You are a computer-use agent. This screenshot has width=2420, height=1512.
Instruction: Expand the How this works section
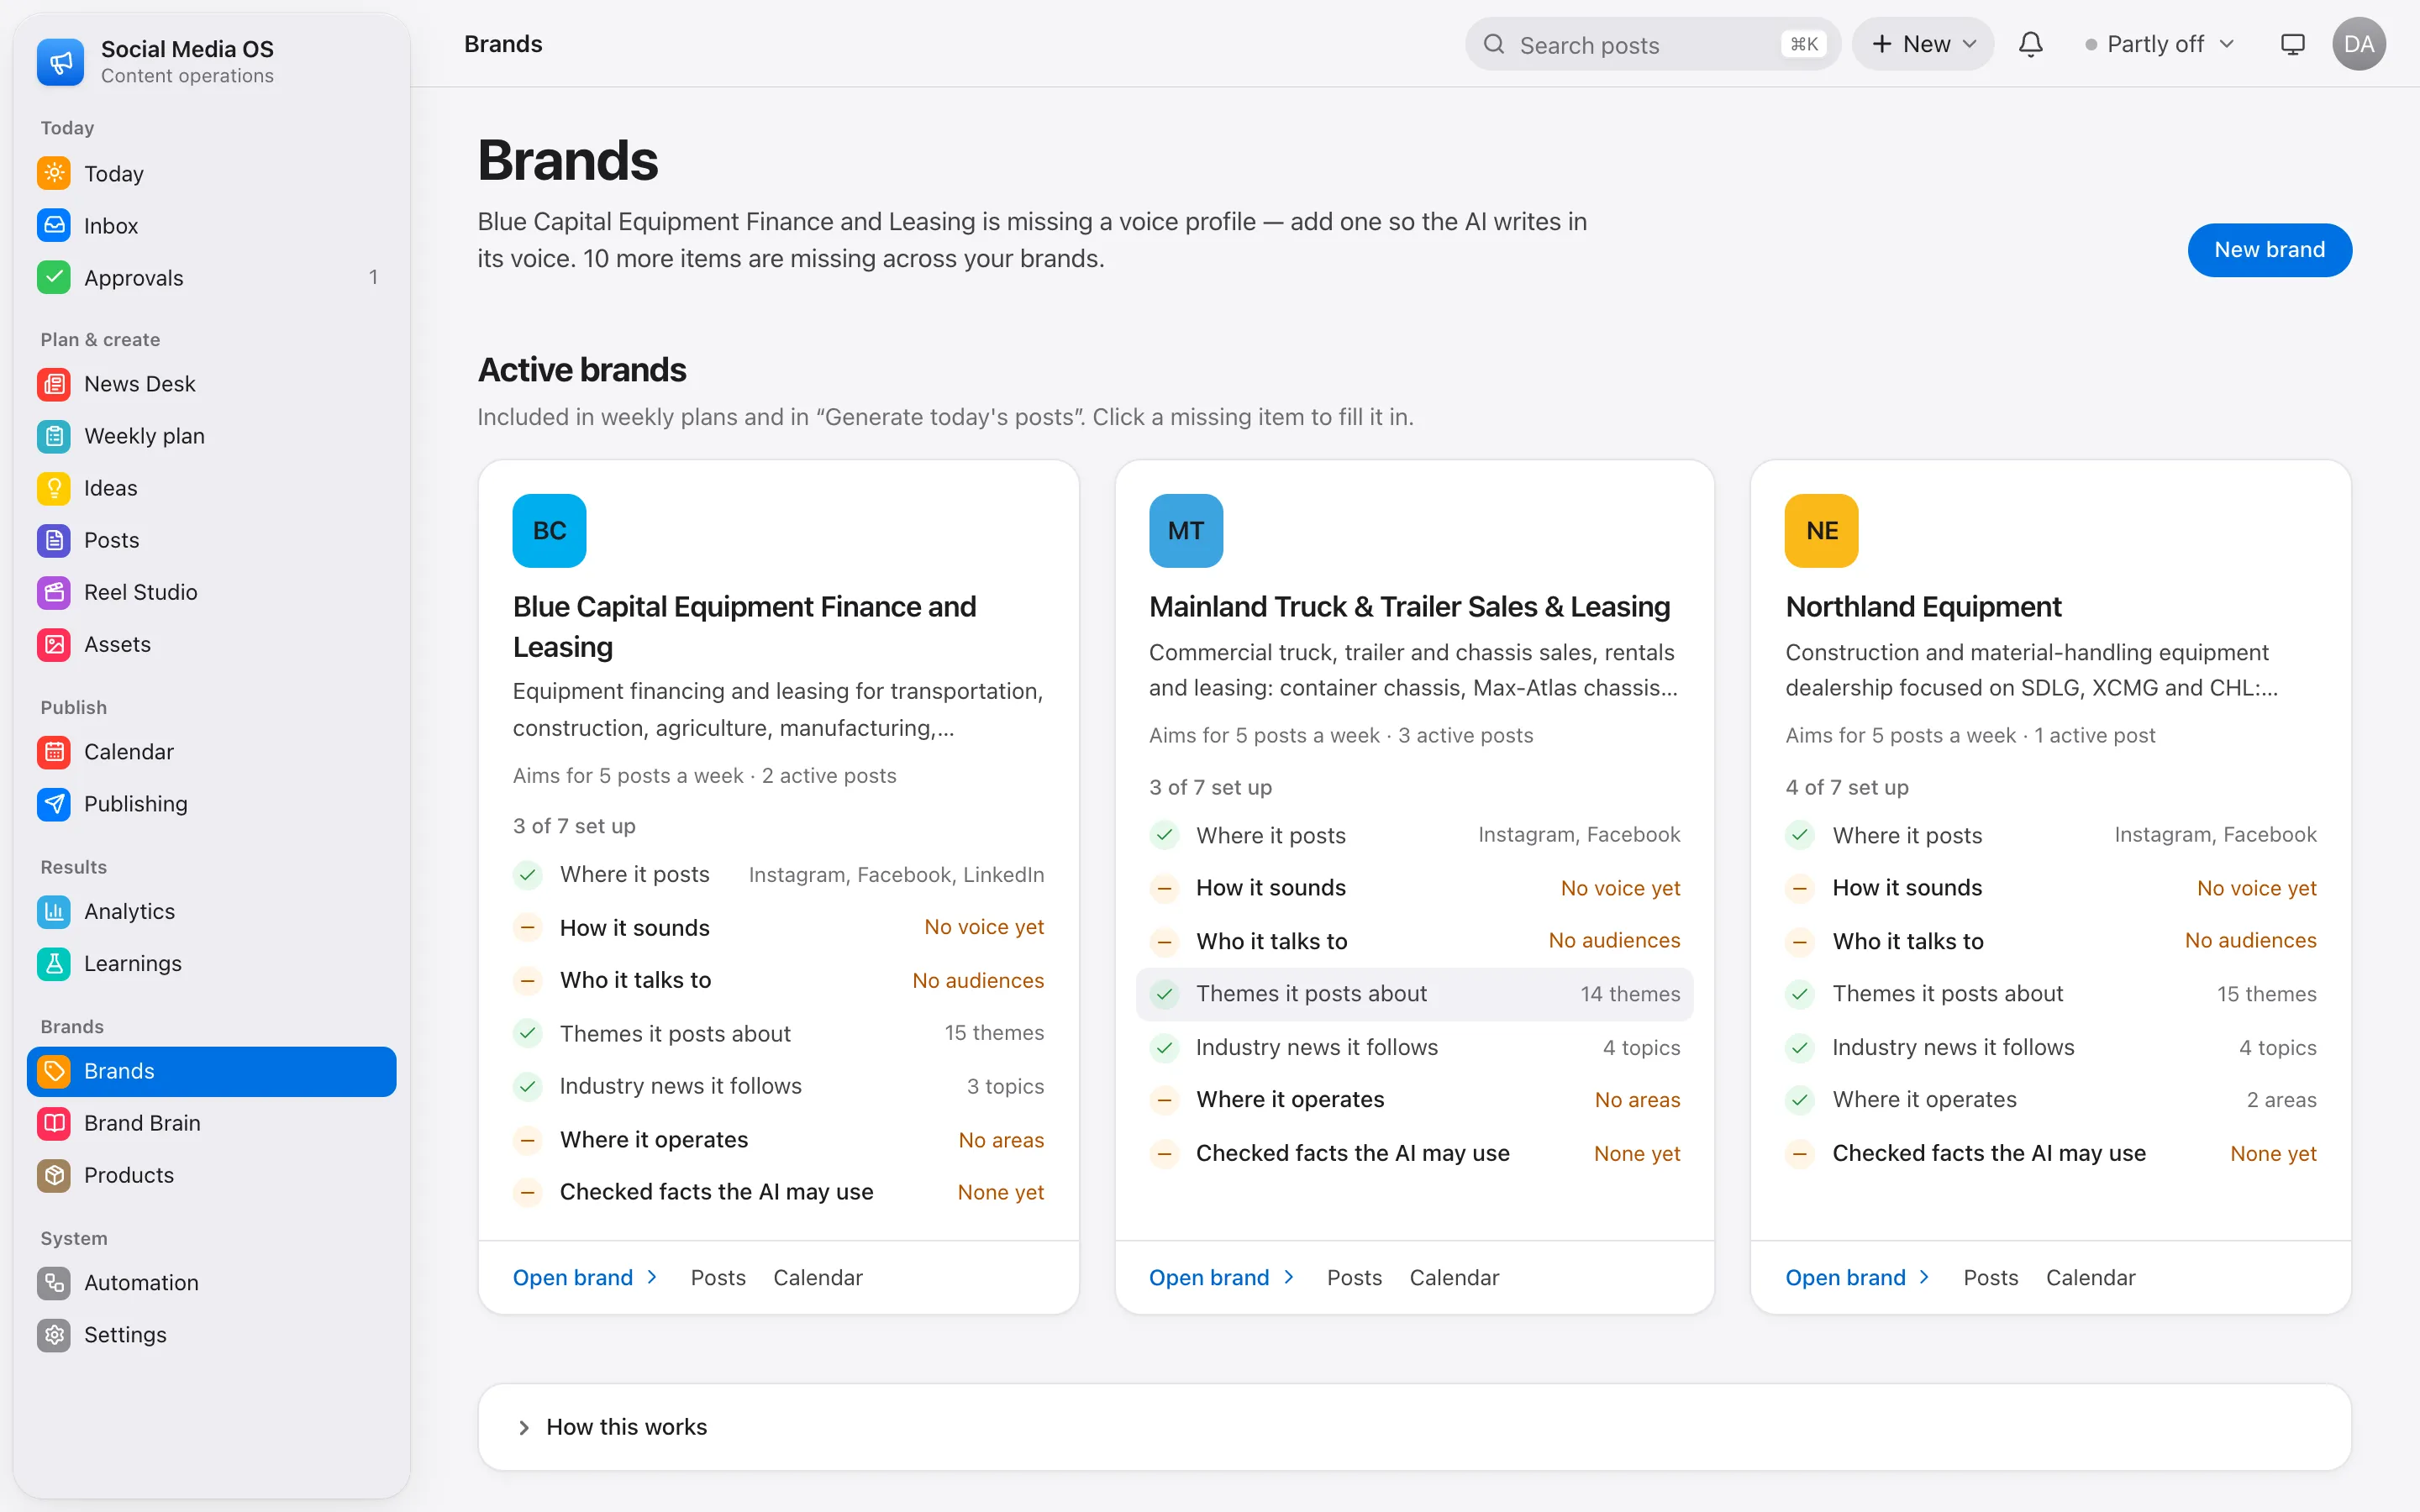click(x=1414, y=1427)
